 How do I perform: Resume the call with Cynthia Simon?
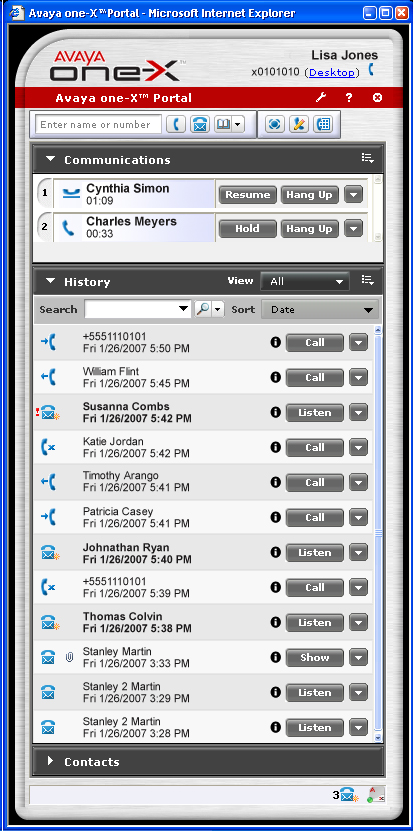(x=248, y=195)
